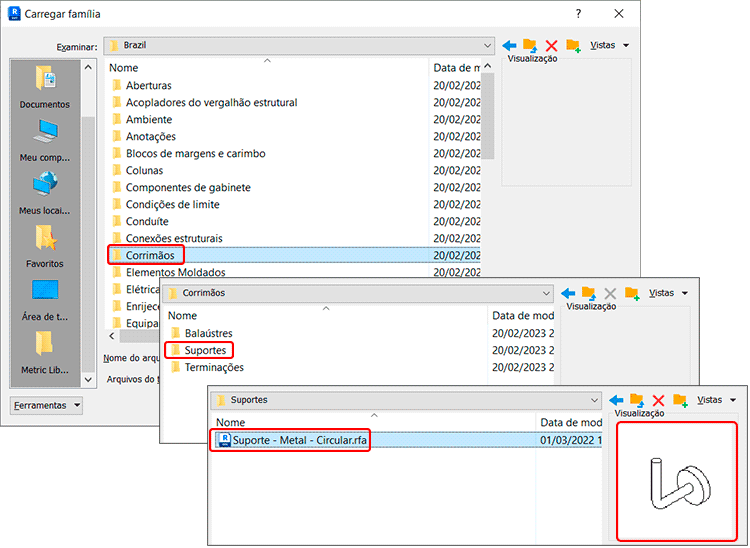This screenshot has height=548, width=750.
Task: Expand the Examinar Brazil folder dropdown
Action: (486, 46)
